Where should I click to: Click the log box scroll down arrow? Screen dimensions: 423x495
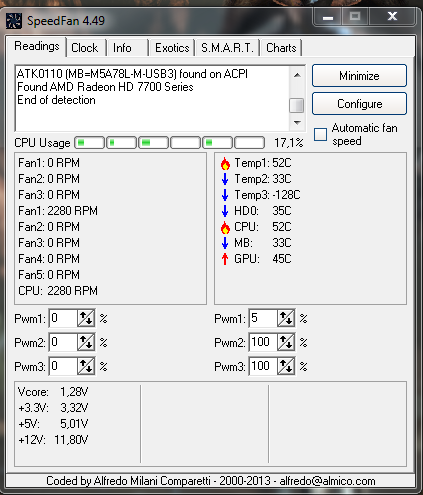click(297, 123)
